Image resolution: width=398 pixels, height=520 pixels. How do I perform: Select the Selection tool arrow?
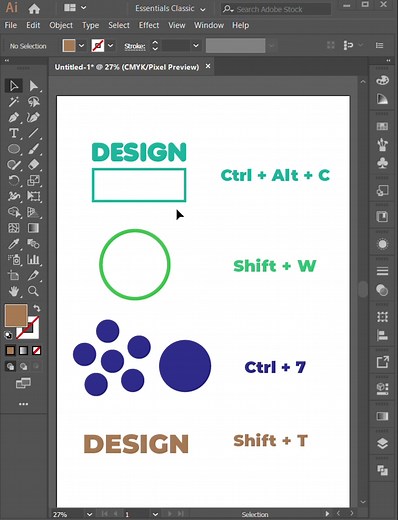[x=14, y=86]
